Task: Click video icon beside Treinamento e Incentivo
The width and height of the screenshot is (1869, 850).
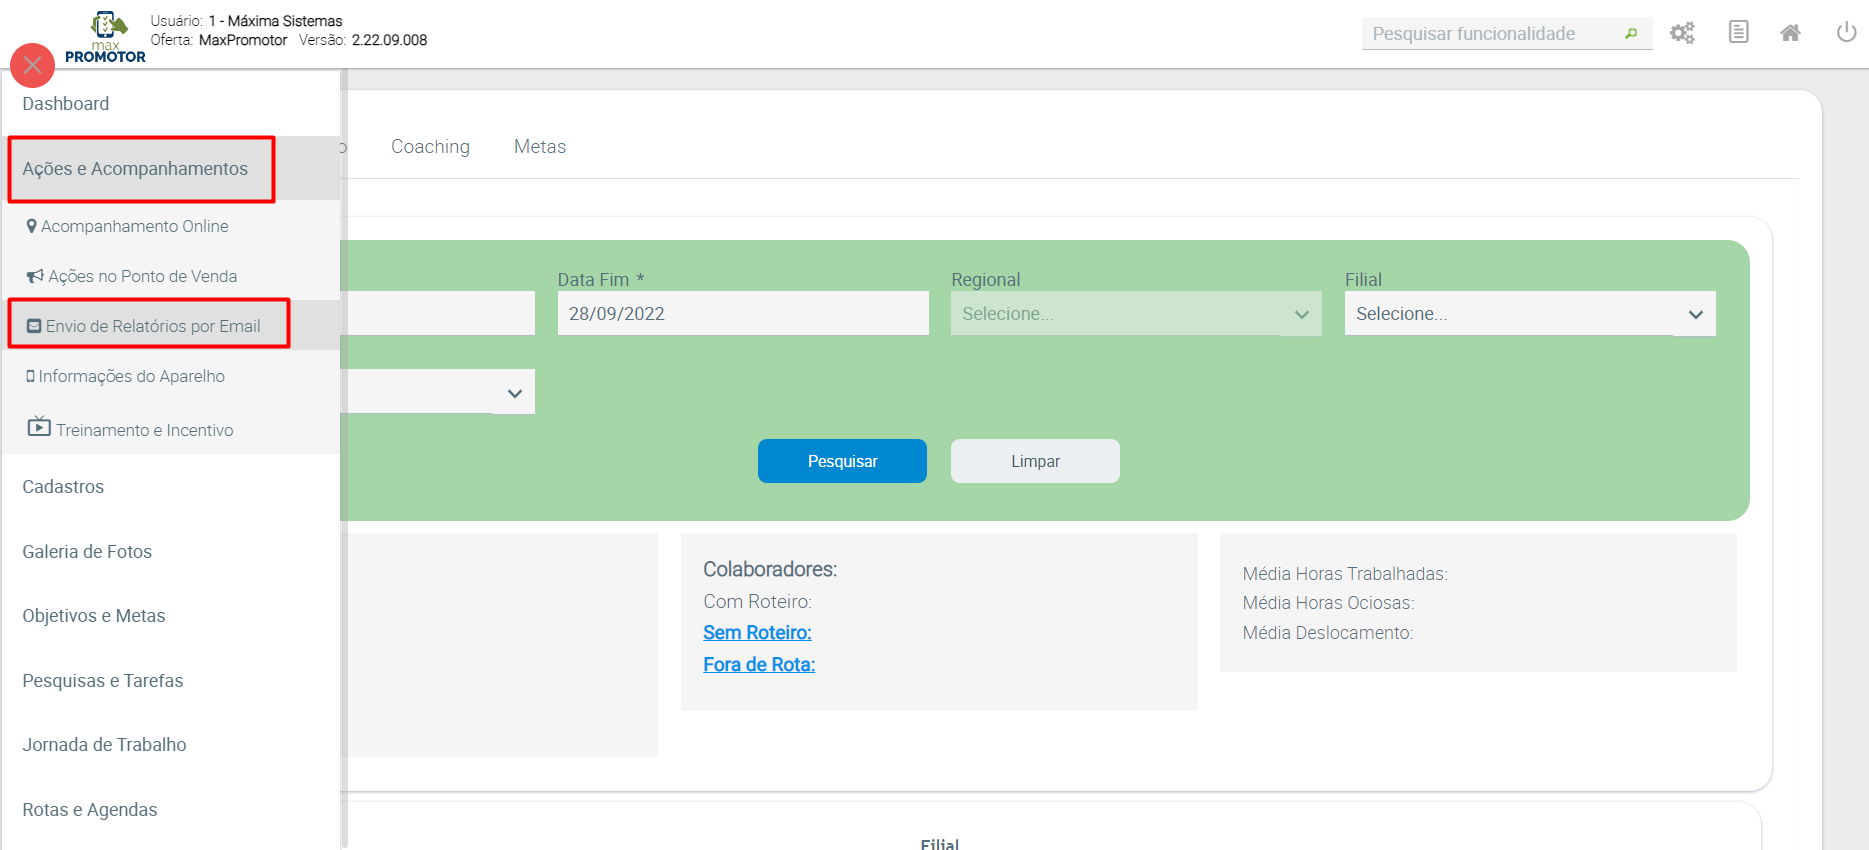Action: 39,426
